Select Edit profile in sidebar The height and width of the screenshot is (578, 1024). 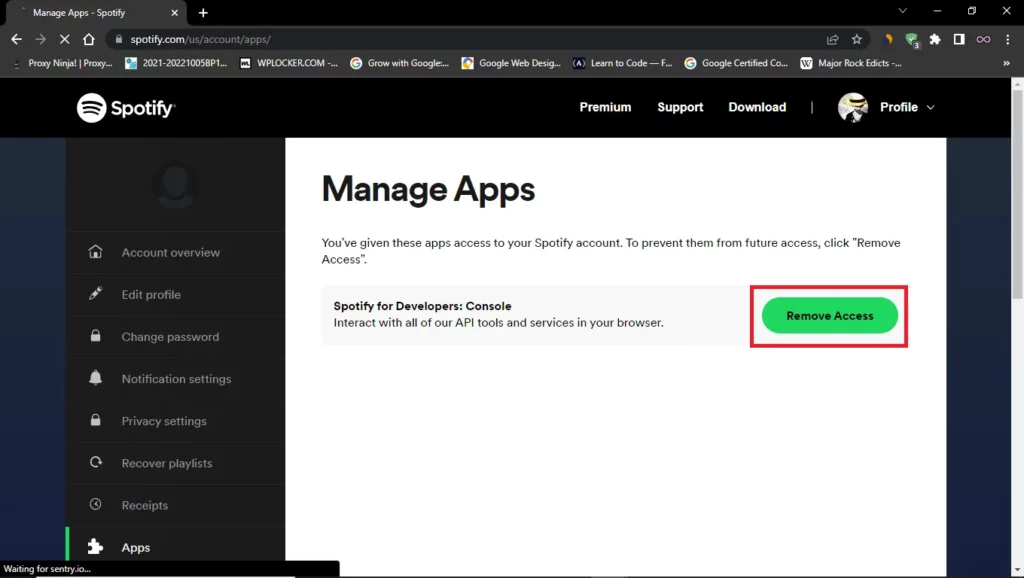[175, 295]
